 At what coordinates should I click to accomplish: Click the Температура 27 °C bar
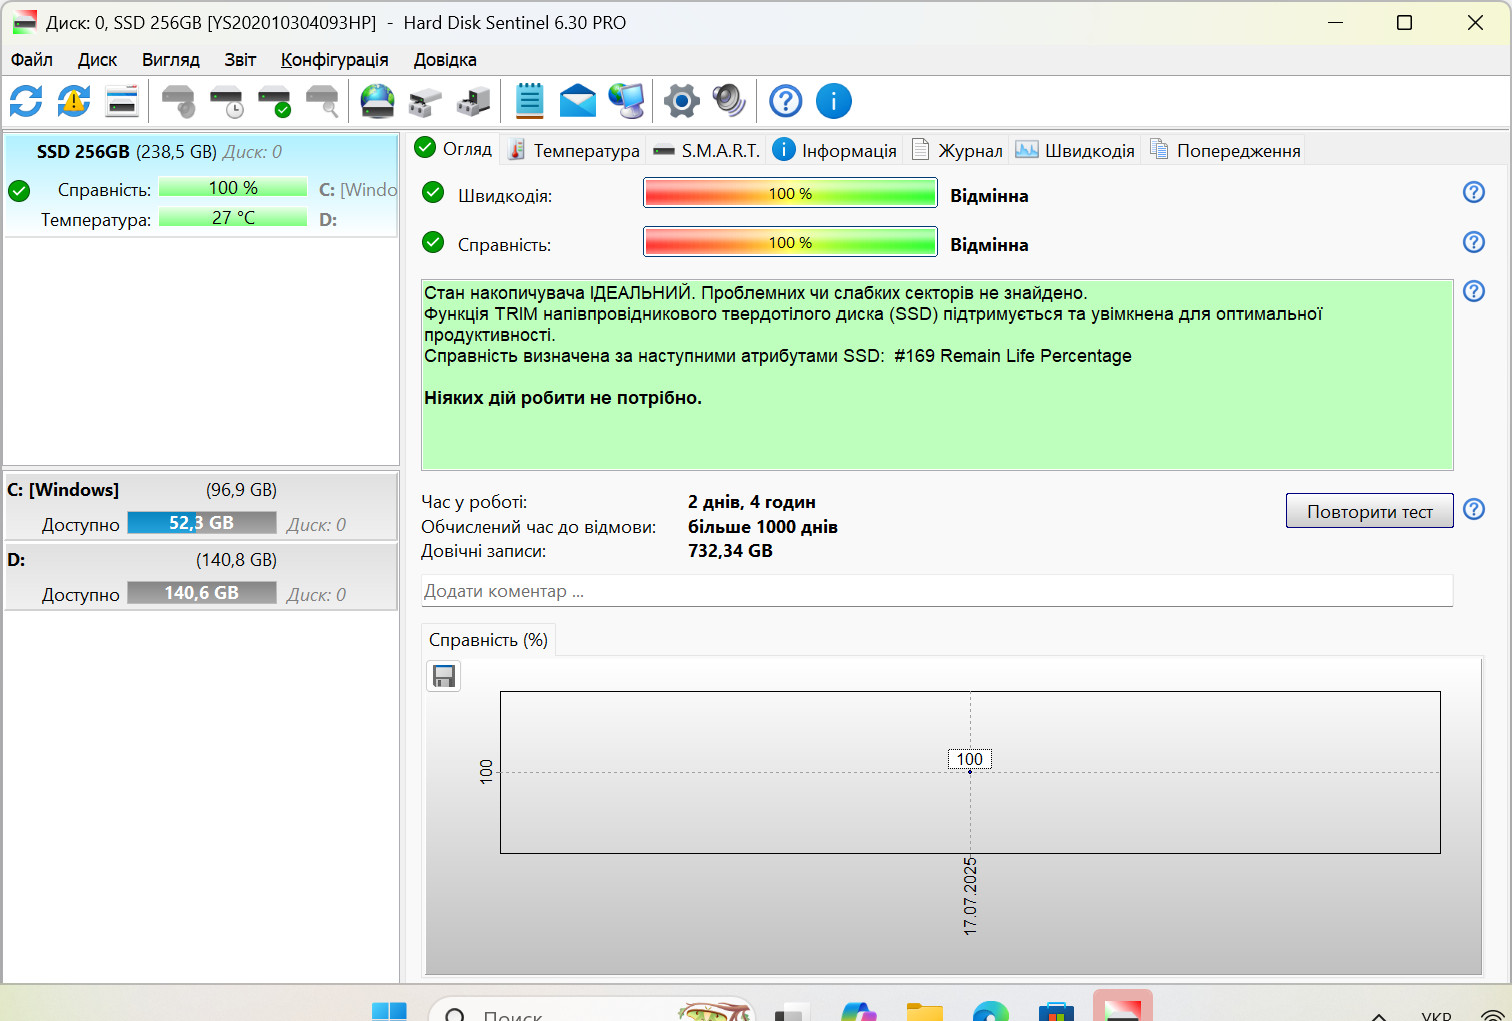point(233,218)
